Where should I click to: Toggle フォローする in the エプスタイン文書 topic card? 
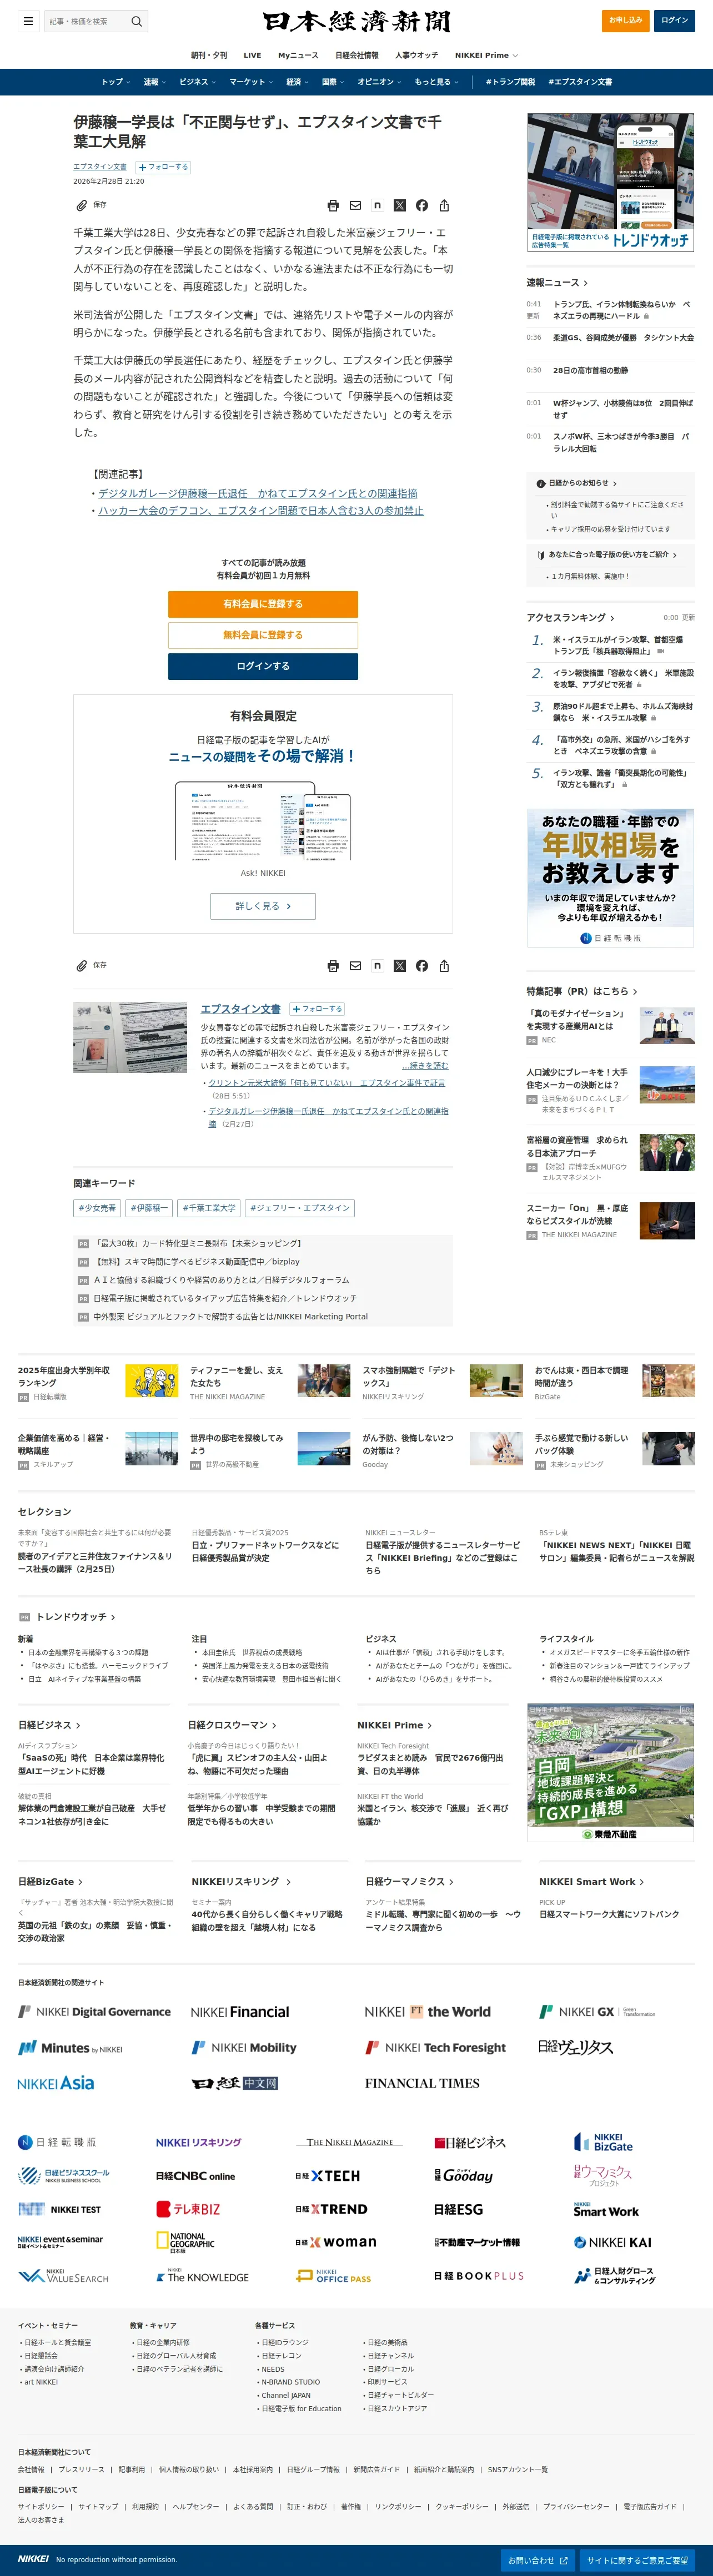pyautogui.click(x=317, y=1009)
